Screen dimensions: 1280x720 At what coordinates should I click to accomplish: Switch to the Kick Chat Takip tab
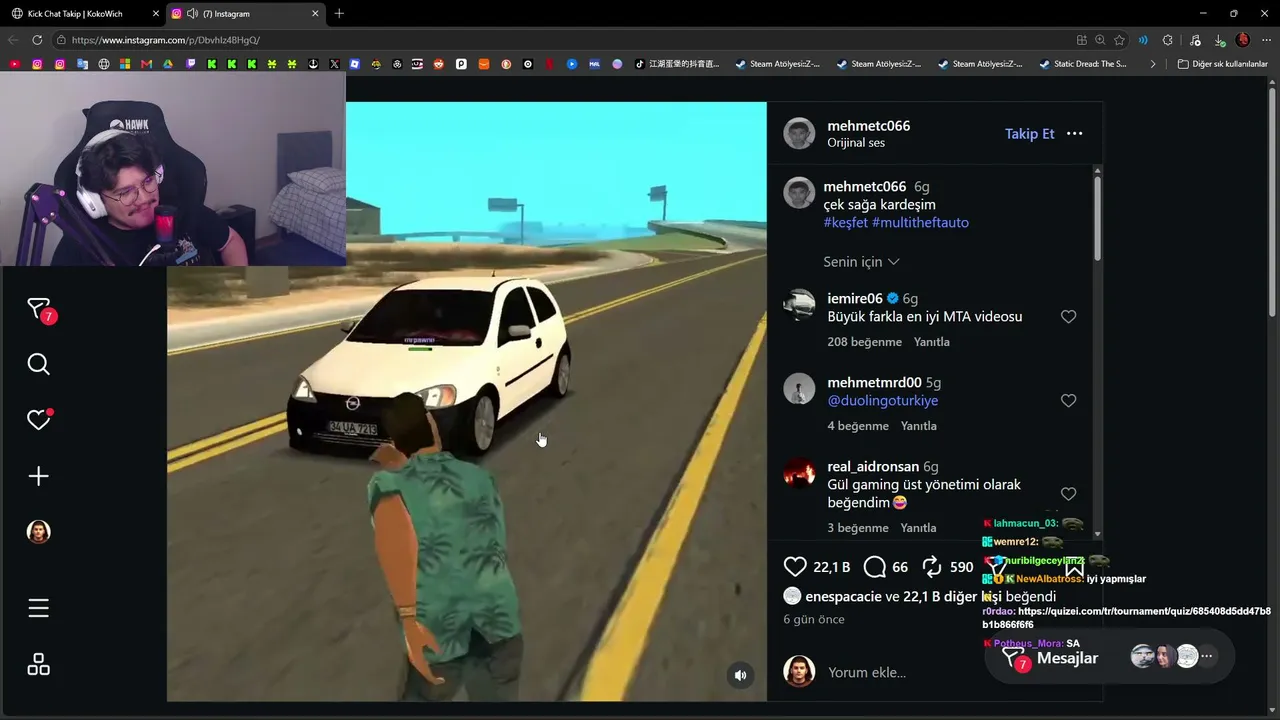point(84,14)
